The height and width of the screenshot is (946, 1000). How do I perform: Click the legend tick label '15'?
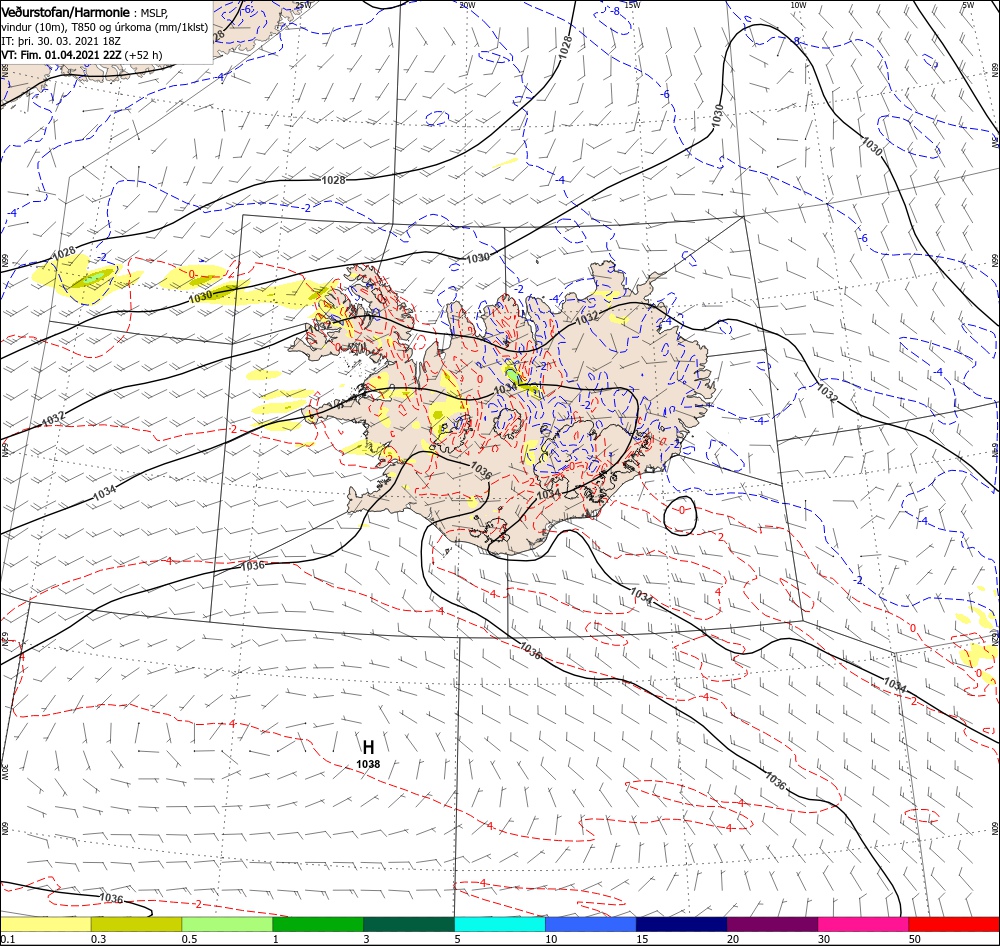pyautogui.click(x=642, y=939)
